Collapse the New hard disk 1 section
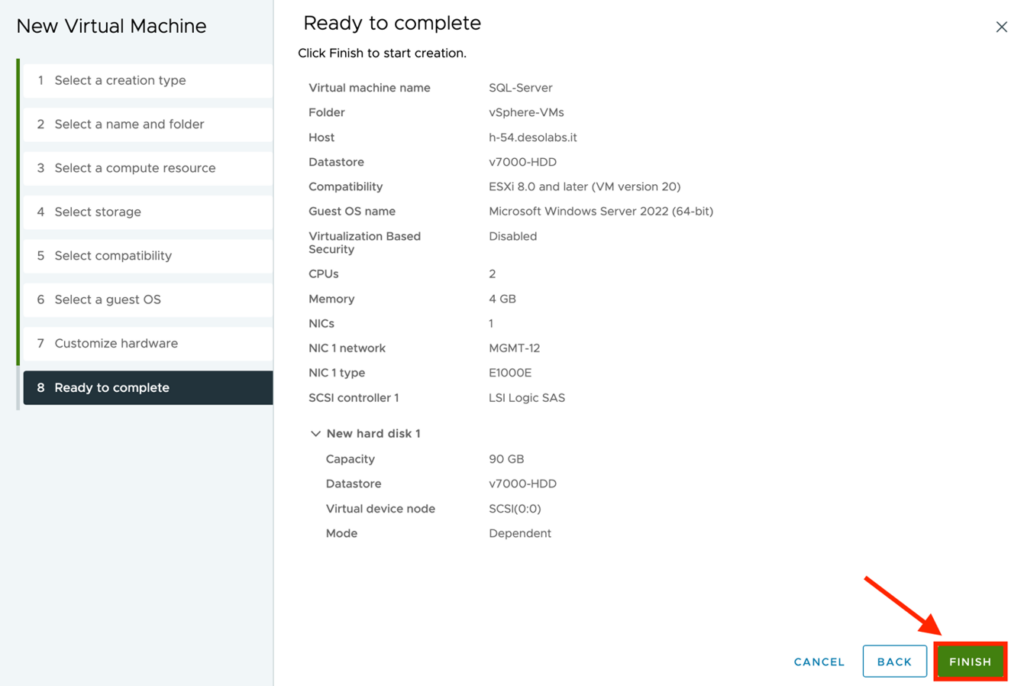 coord(316,434)
